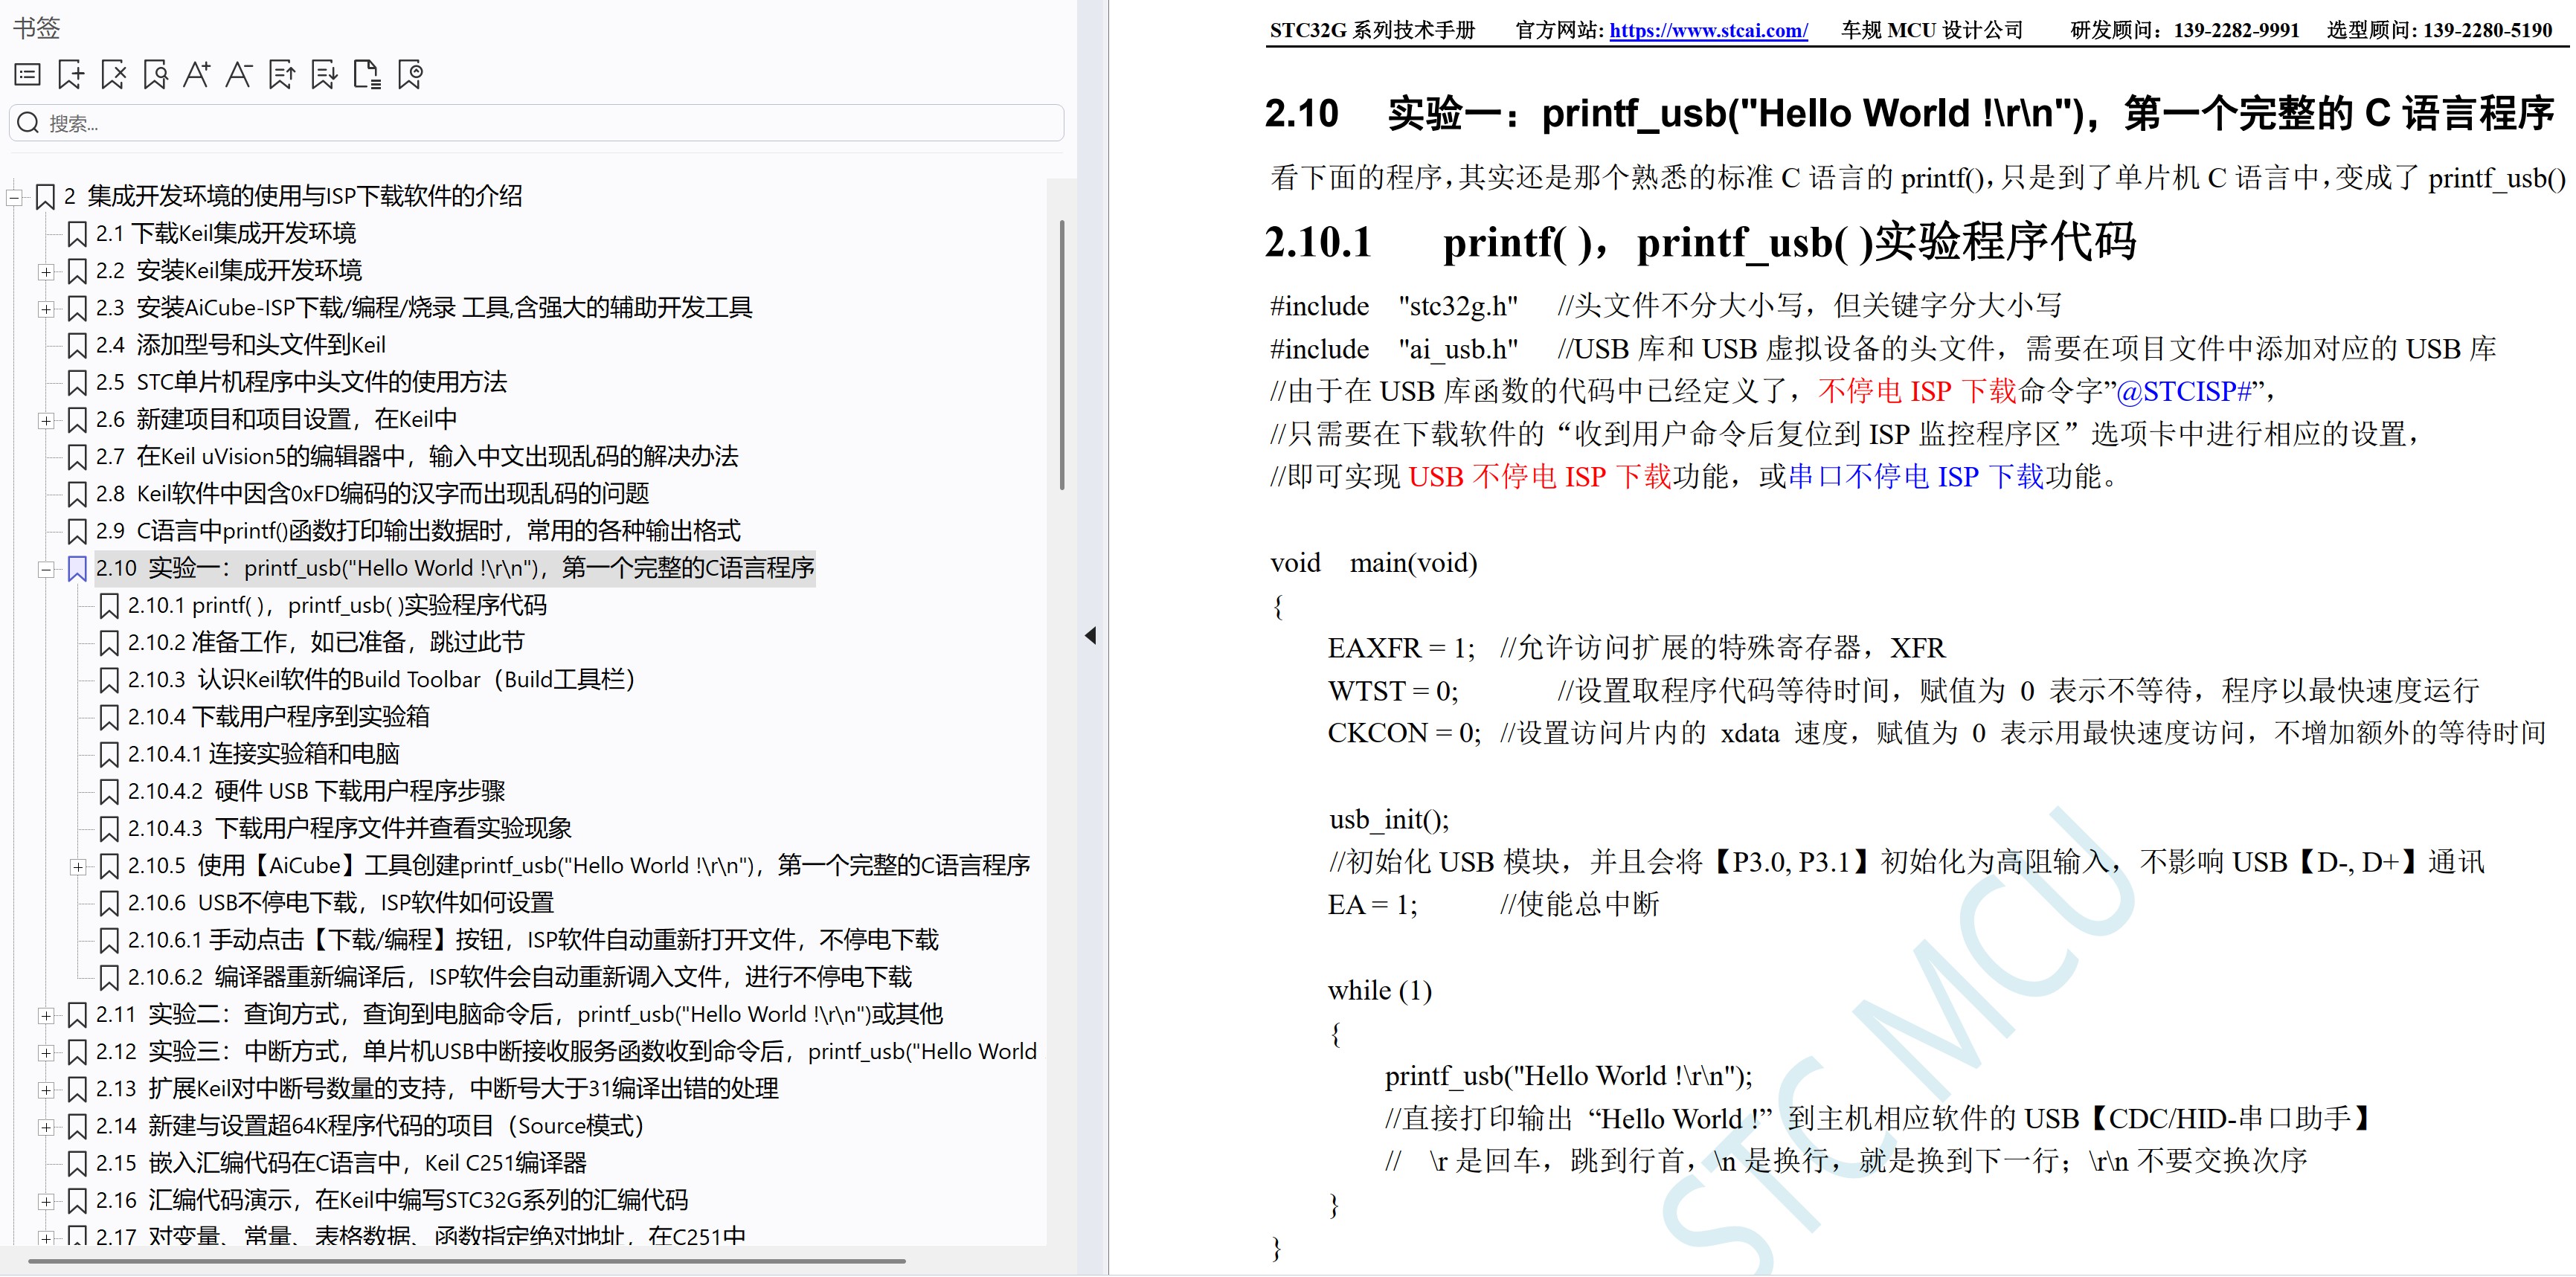The image size is (2576, 1277).
Task: Collapse sidebar with the black arrow handle
Action: pos(1090,636)
